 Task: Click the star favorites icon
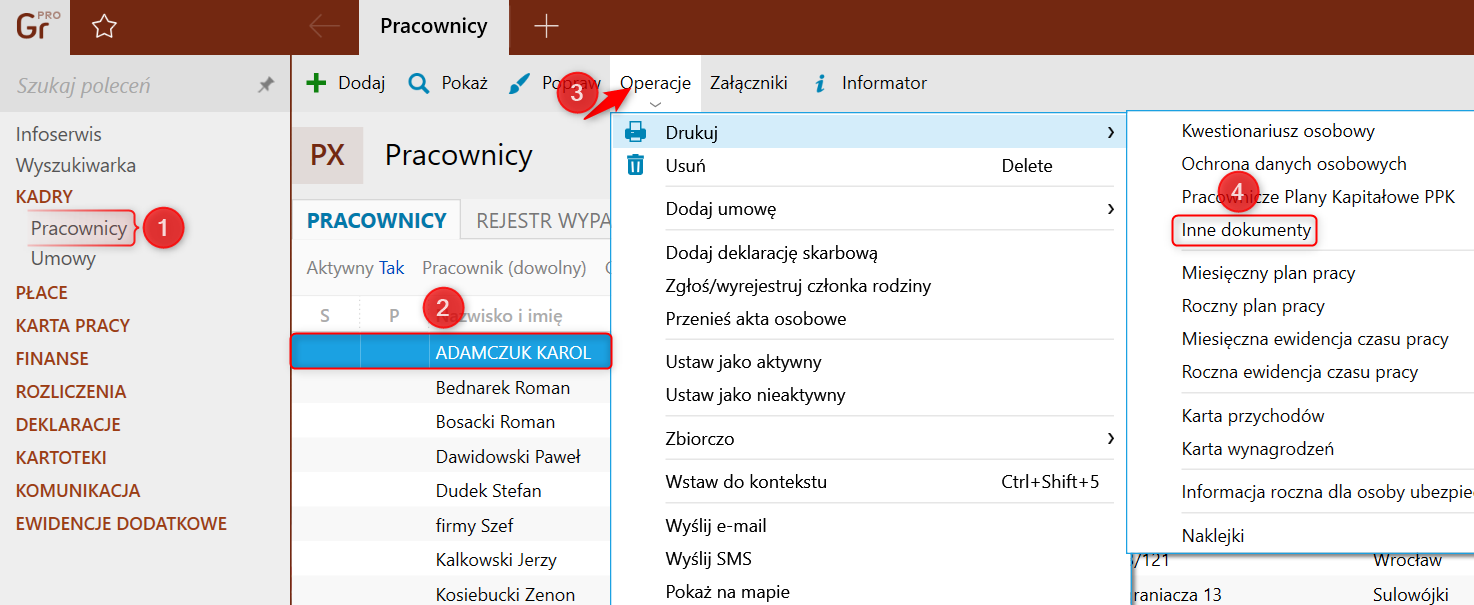pos(104,27)
